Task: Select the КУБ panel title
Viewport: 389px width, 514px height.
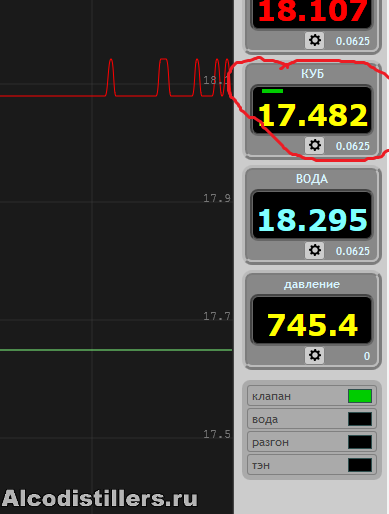Action: [x=312, y=74]
